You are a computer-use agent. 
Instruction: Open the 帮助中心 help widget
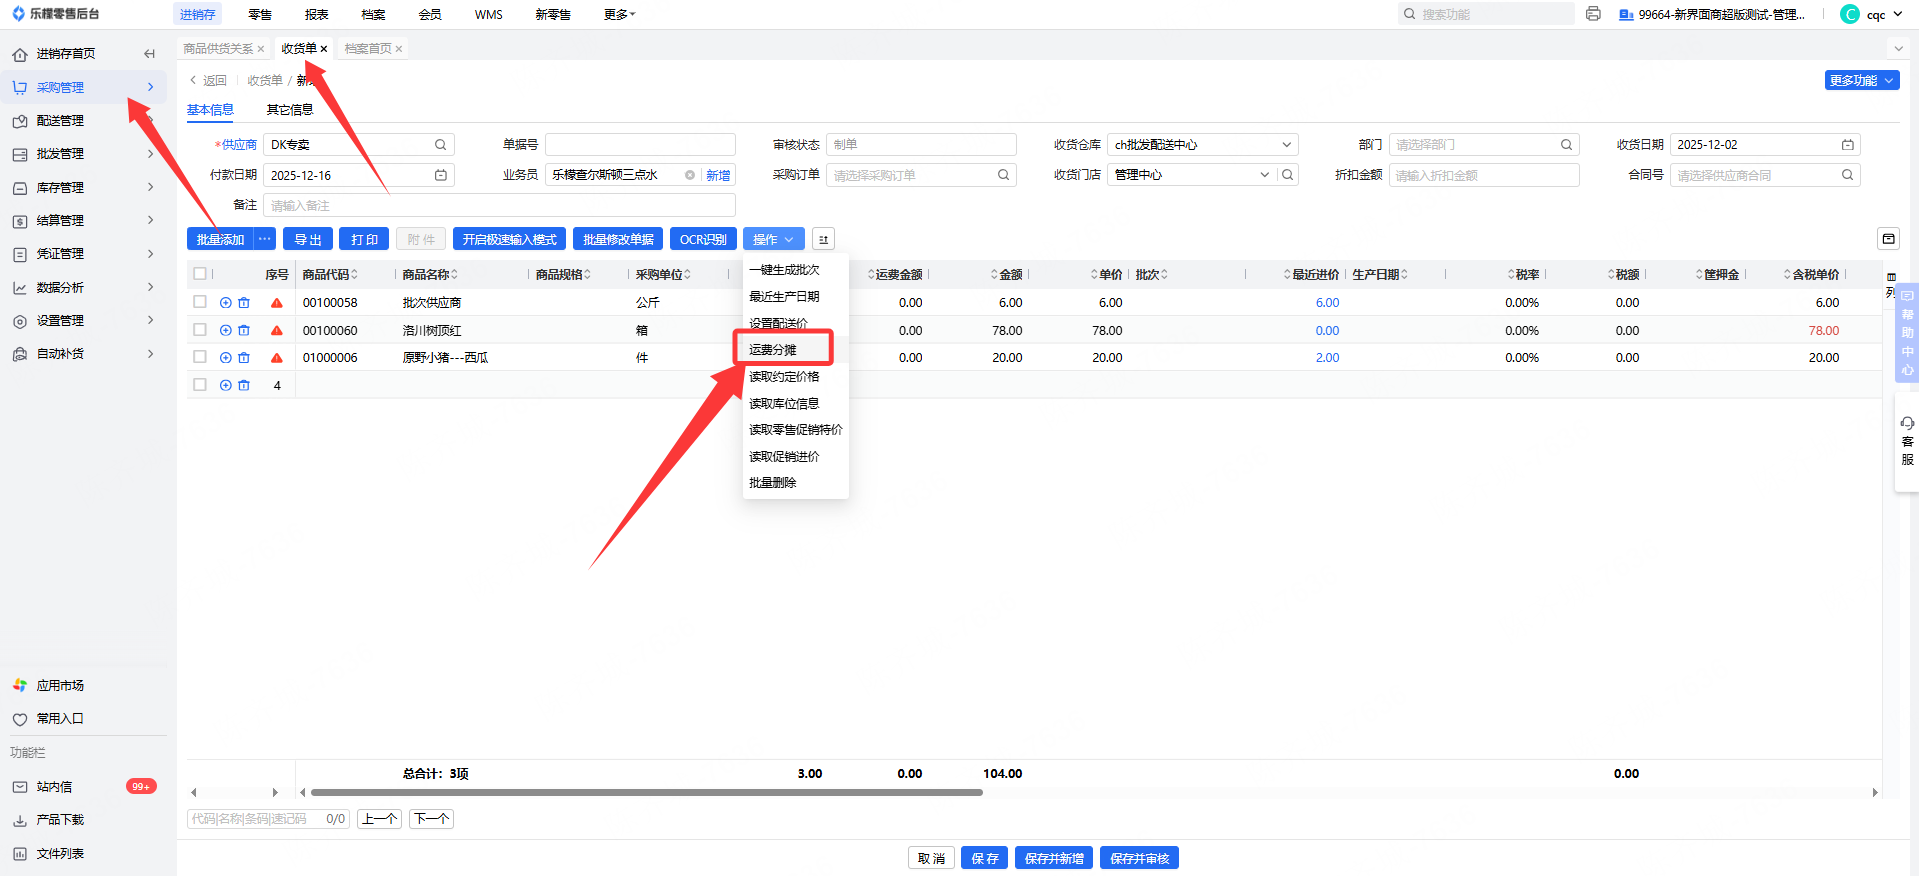coord(1907,333)
